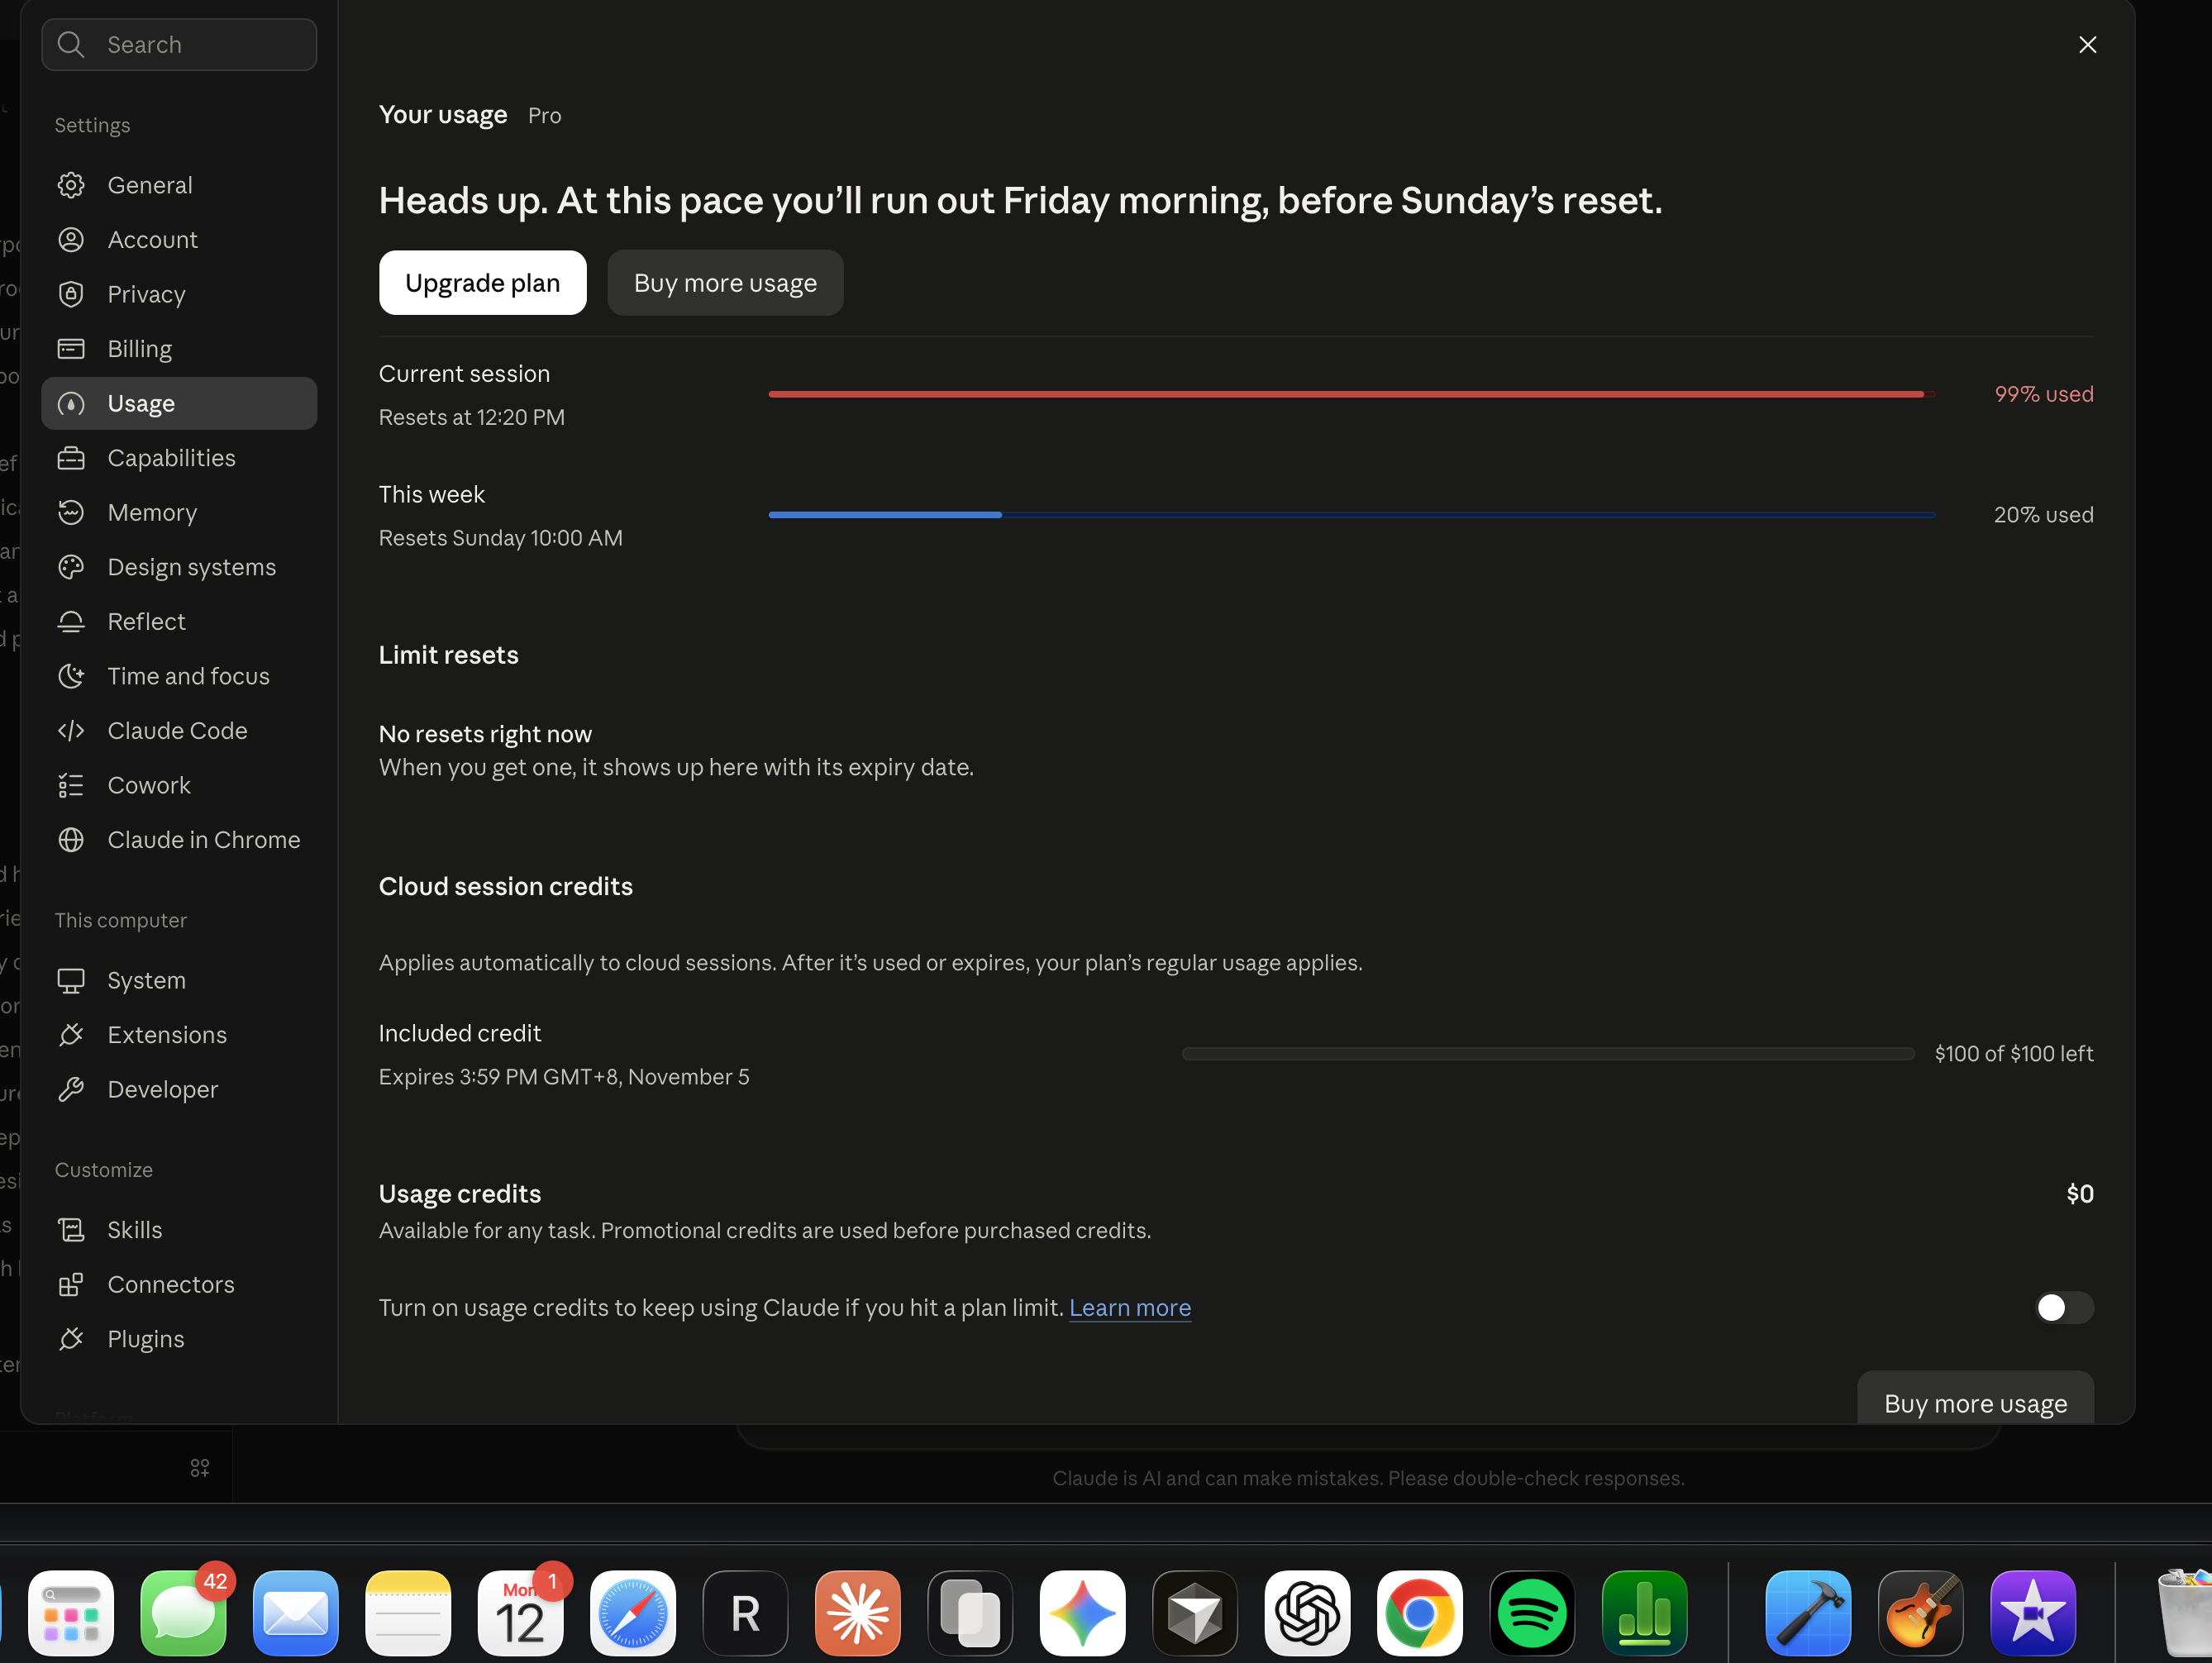Viewport: 2212px width, 1663px height.
Task: Click the Included credit progress bar
Action: point(1547,1054)
